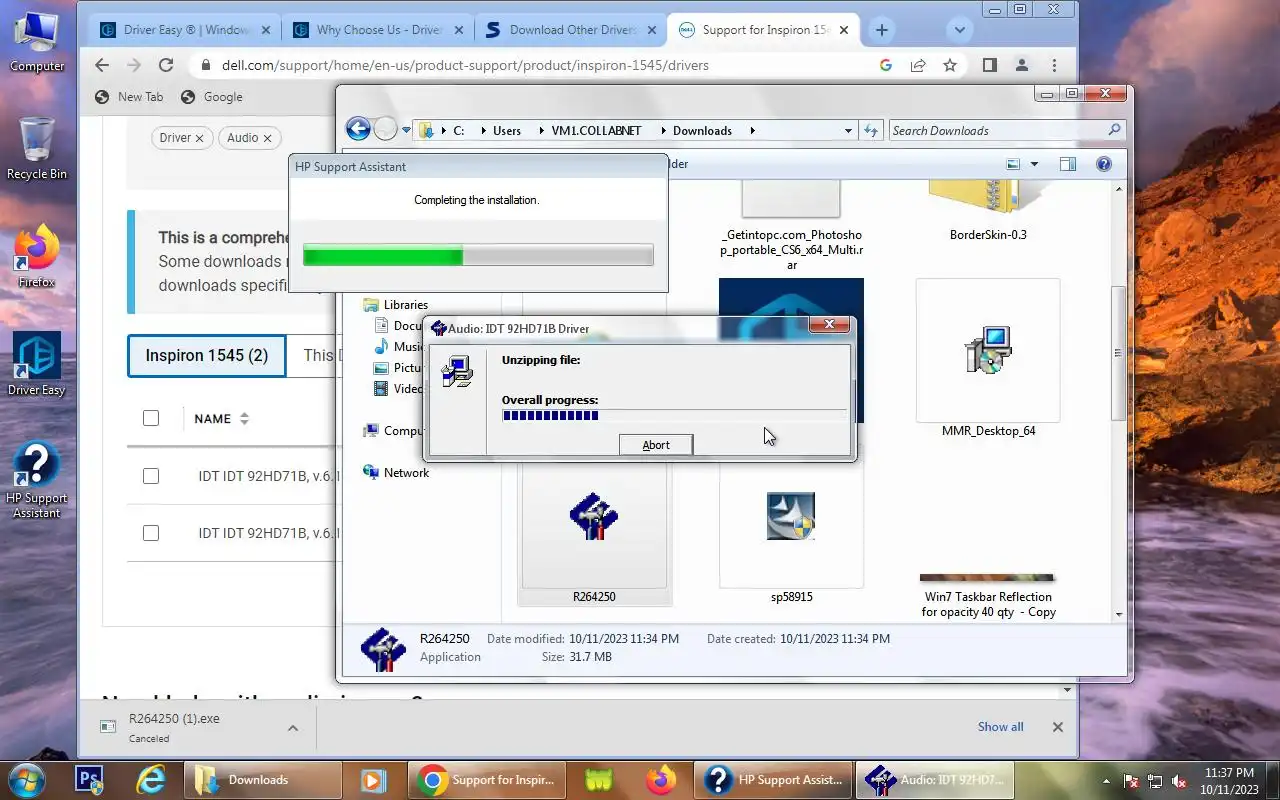Image resolution: width=1280 pixels, height=800 pixels.
Task: Dismiss the Chrome downloads bar
Action: 1058,727
